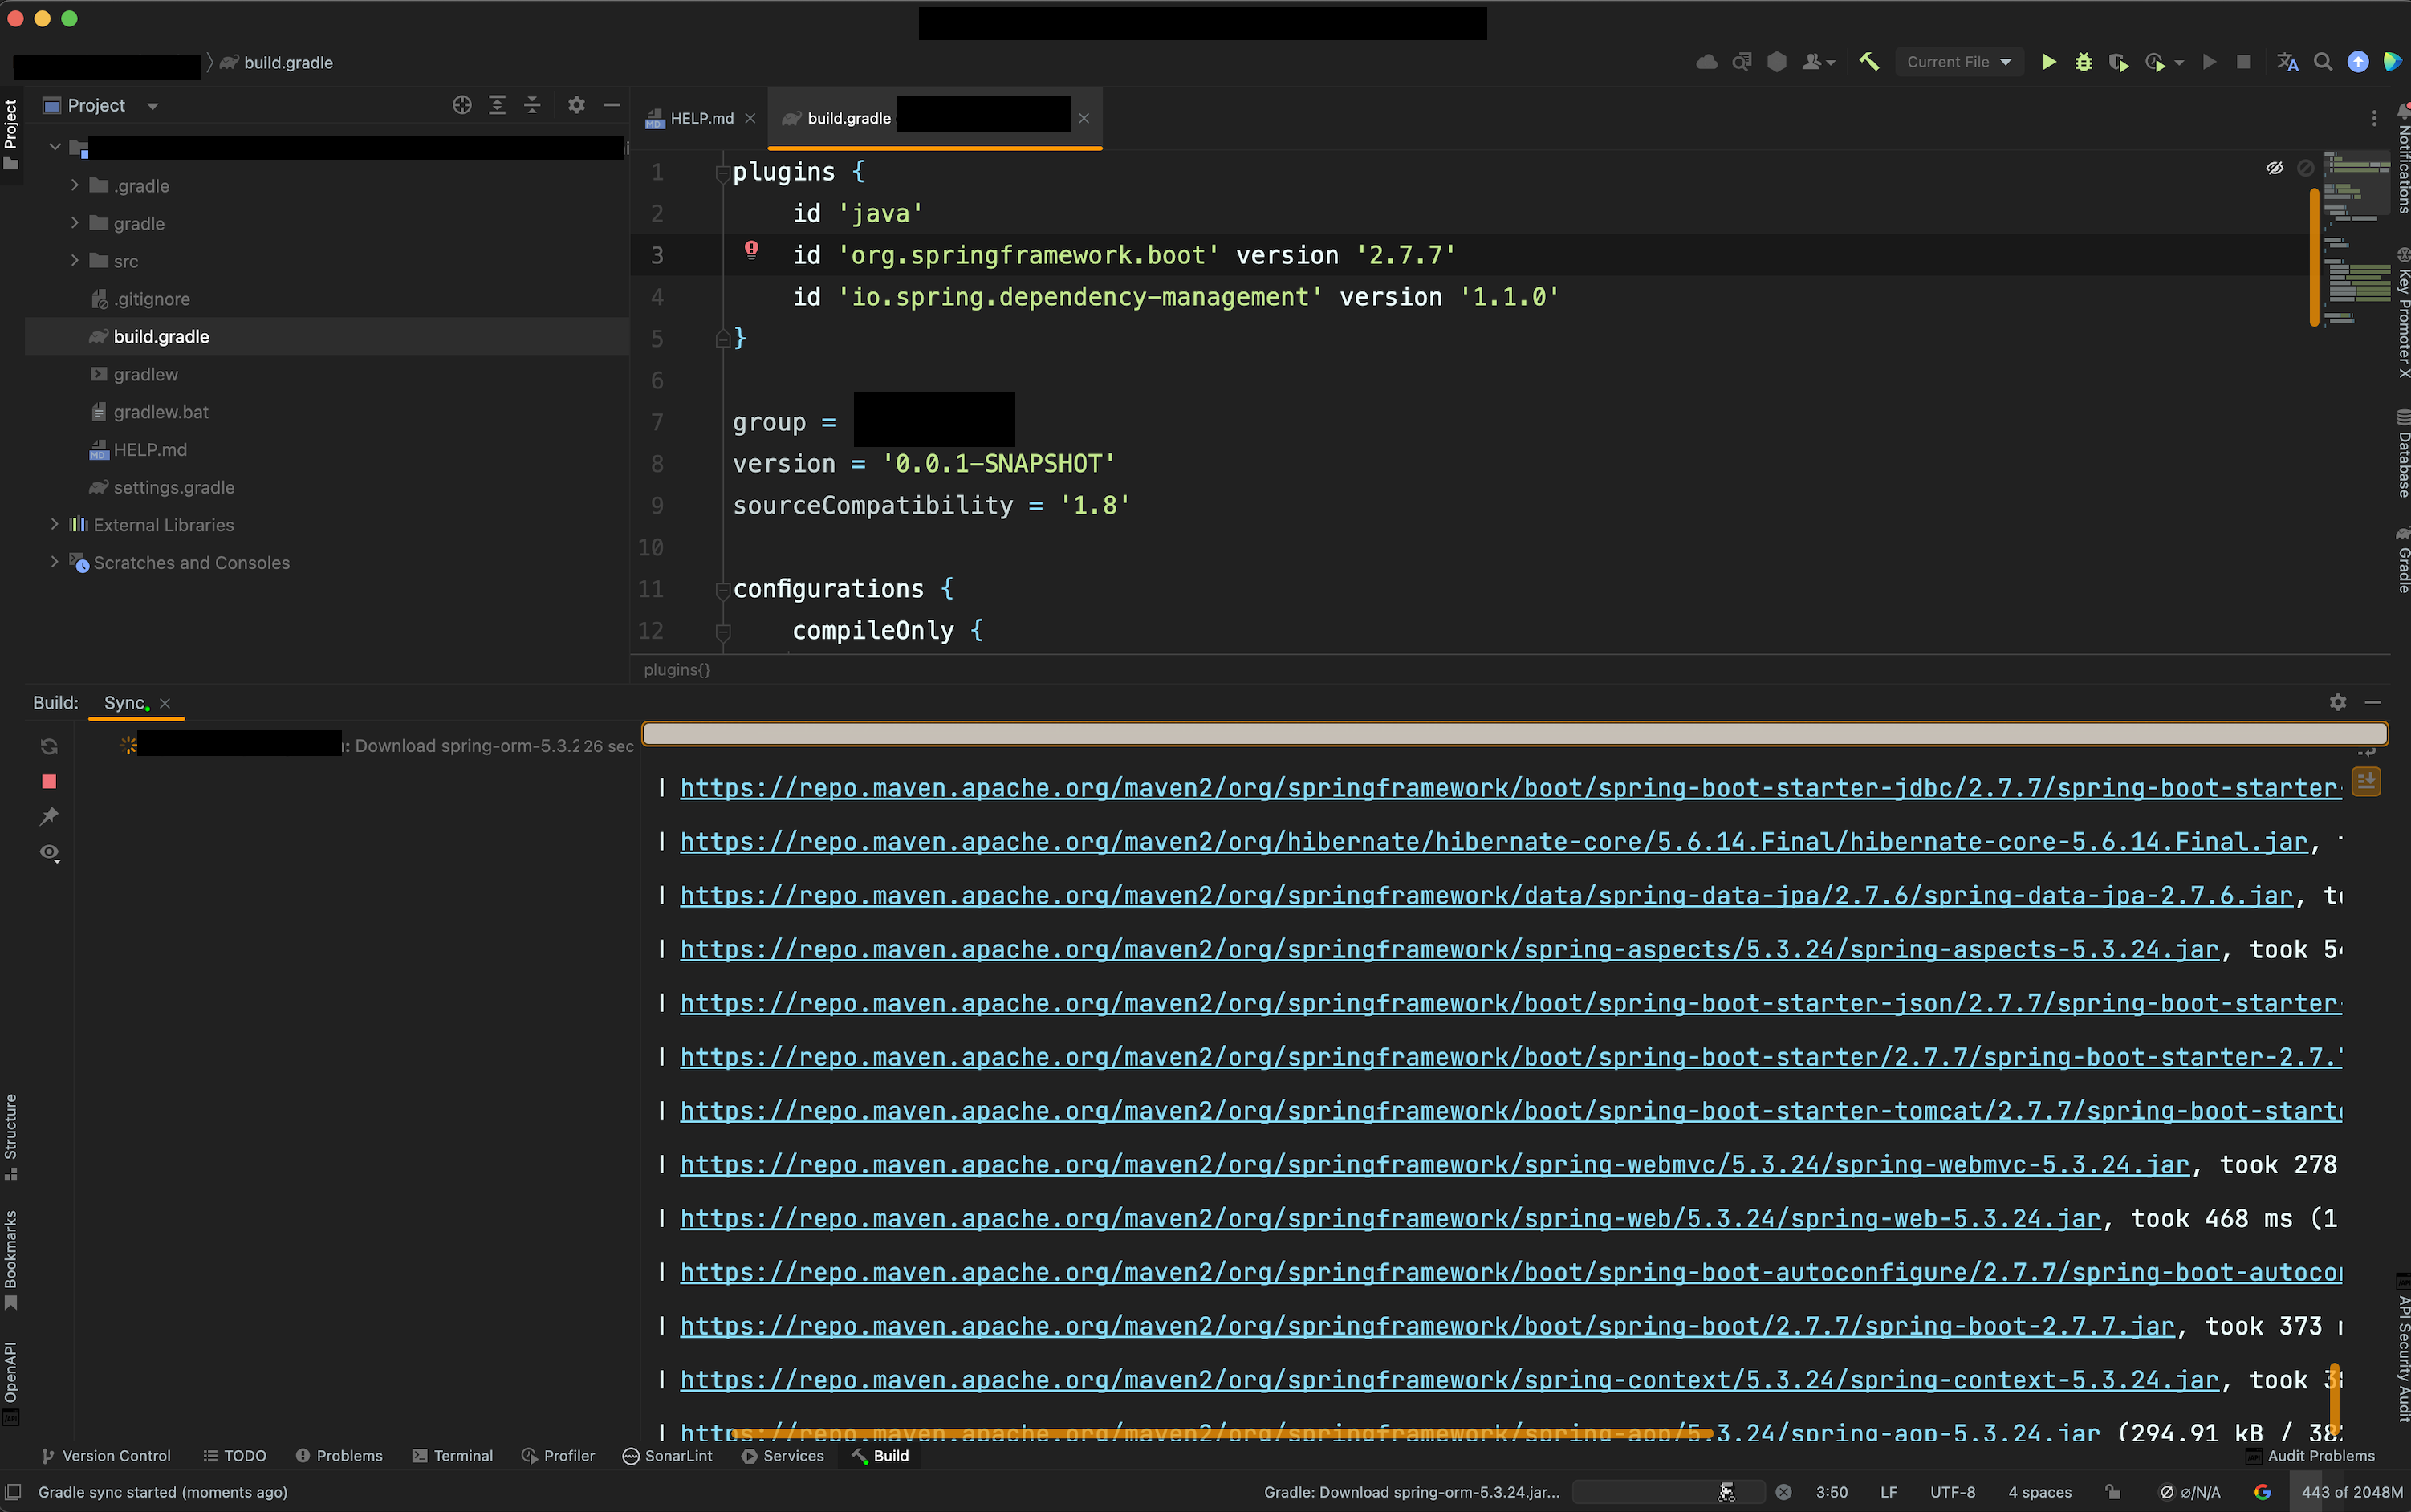Image resolution: width=2411 pixels, height=1512 pixels.
Task: Click the Build project hammer icon
Action: [1868, 62]
